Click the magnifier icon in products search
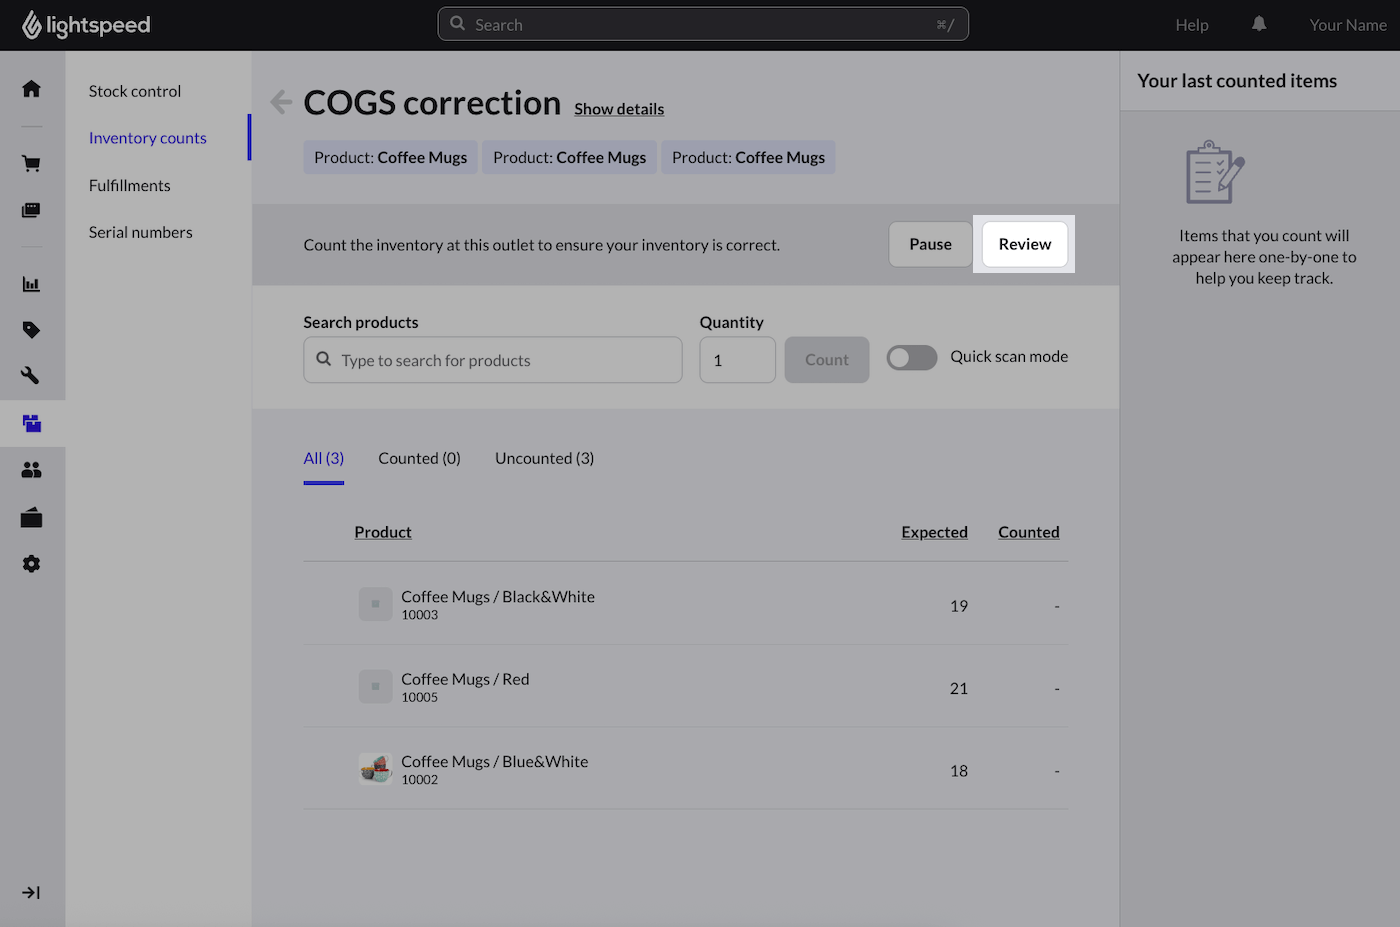This screenshot has height=927, width=1400. 324,359
